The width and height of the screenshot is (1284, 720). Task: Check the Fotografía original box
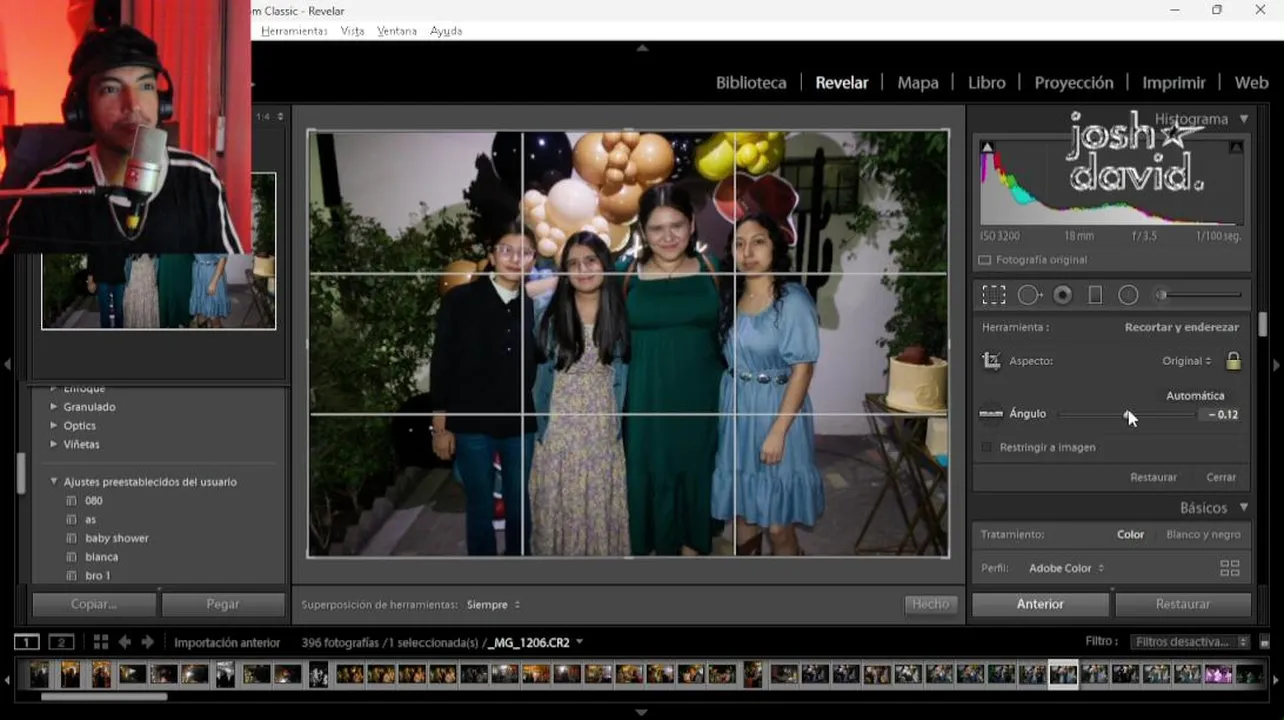985,260
